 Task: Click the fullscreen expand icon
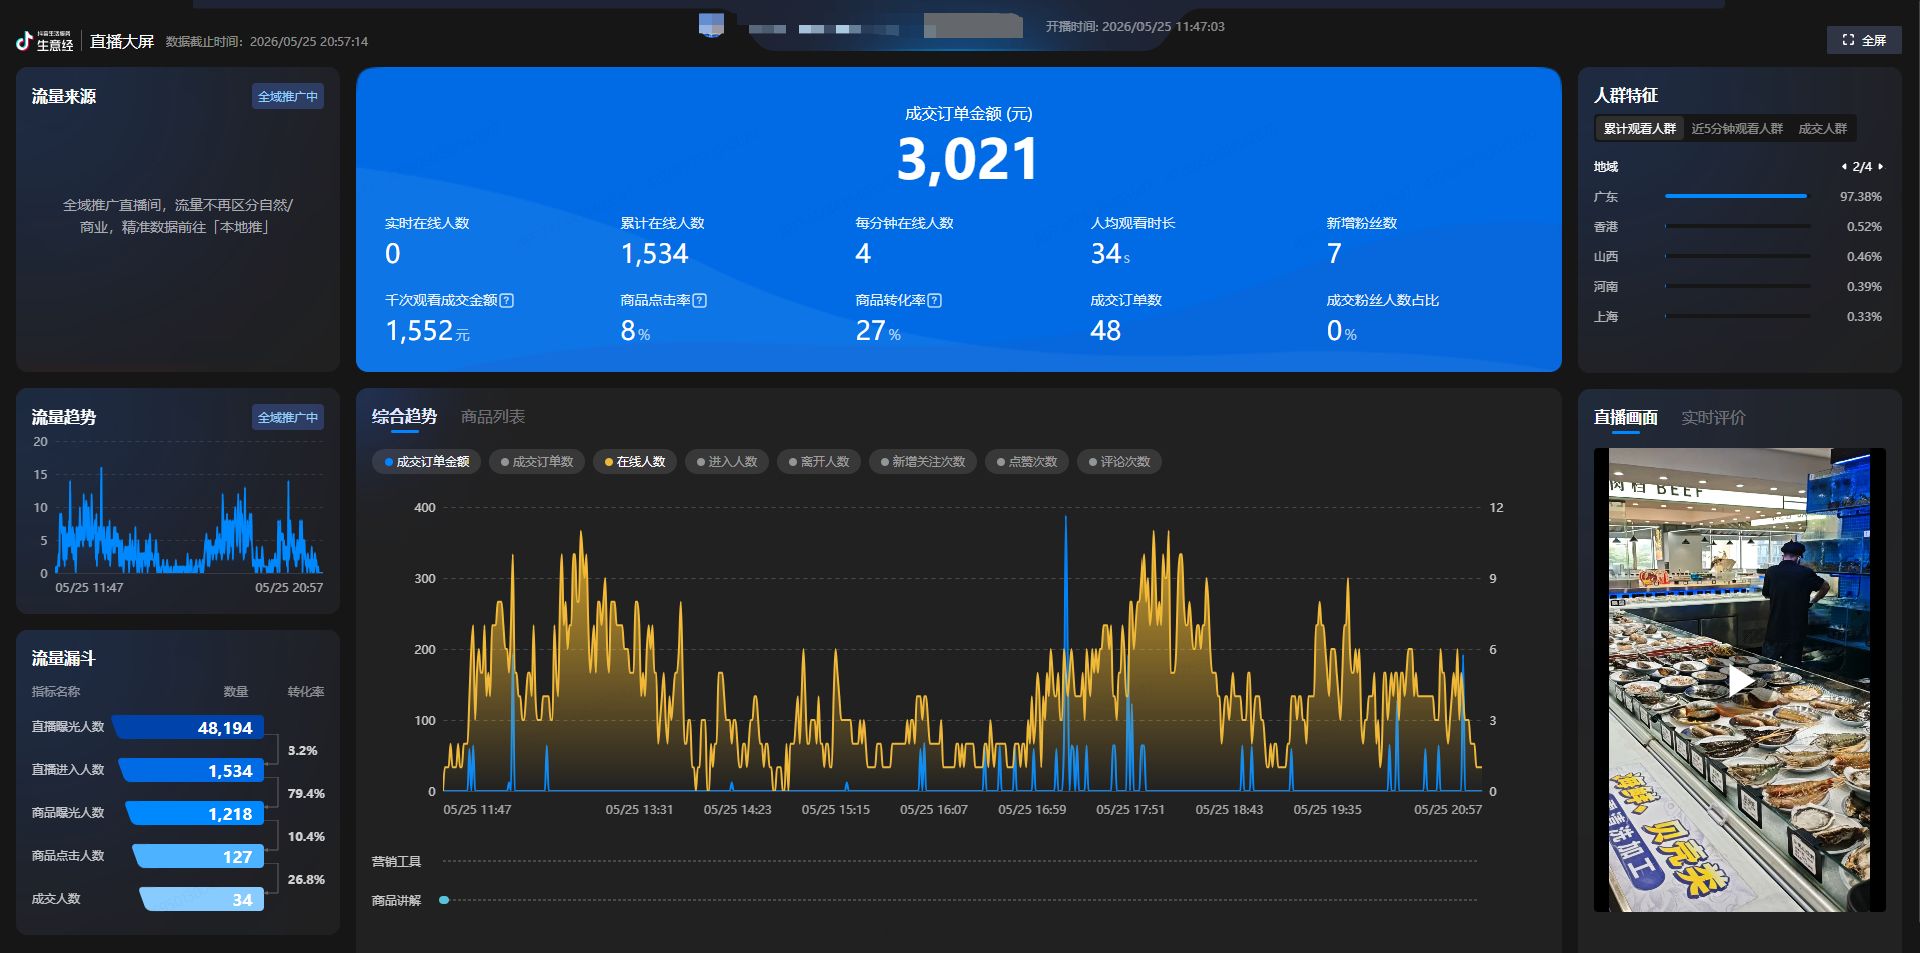tap(1848, 40)
